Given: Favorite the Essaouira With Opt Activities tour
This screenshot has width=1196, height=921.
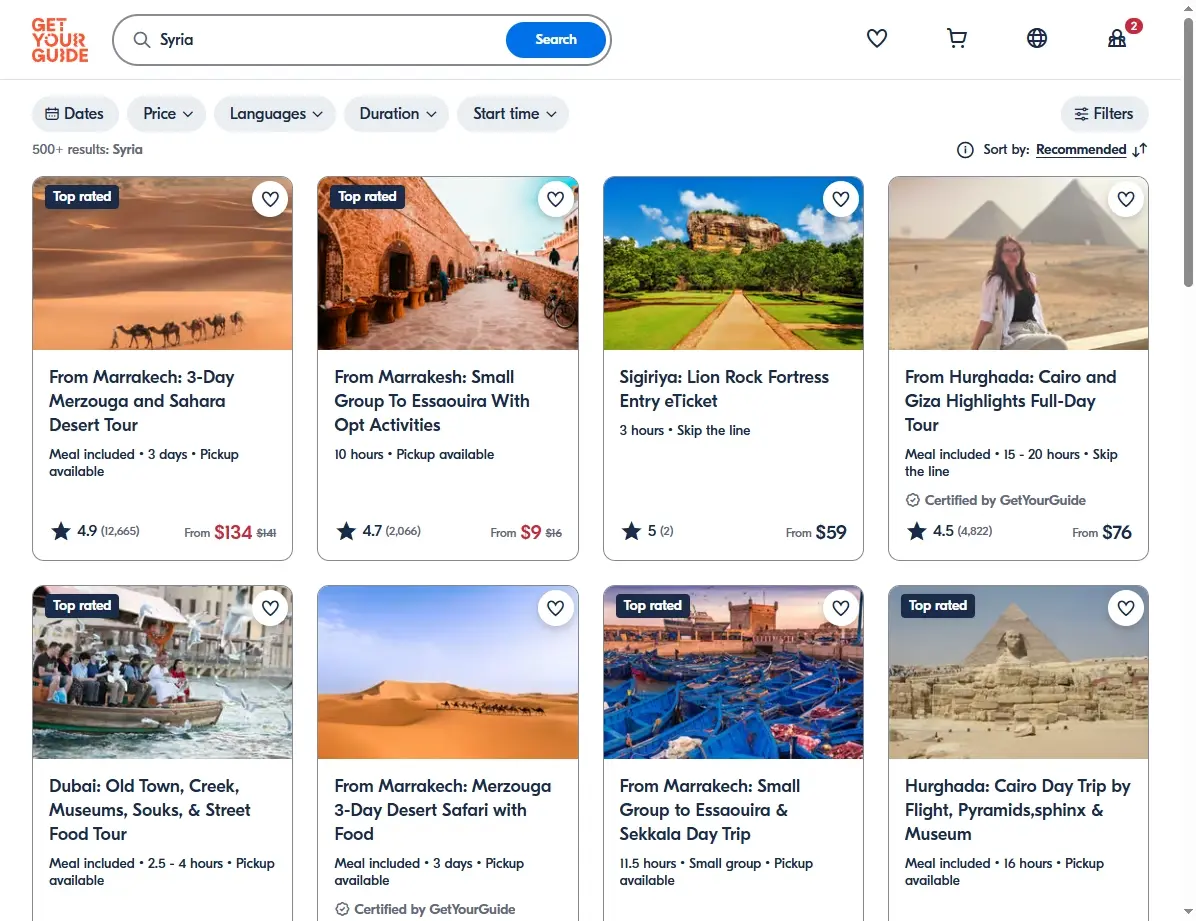Looking at the screenshot, I should coord(555,199).
